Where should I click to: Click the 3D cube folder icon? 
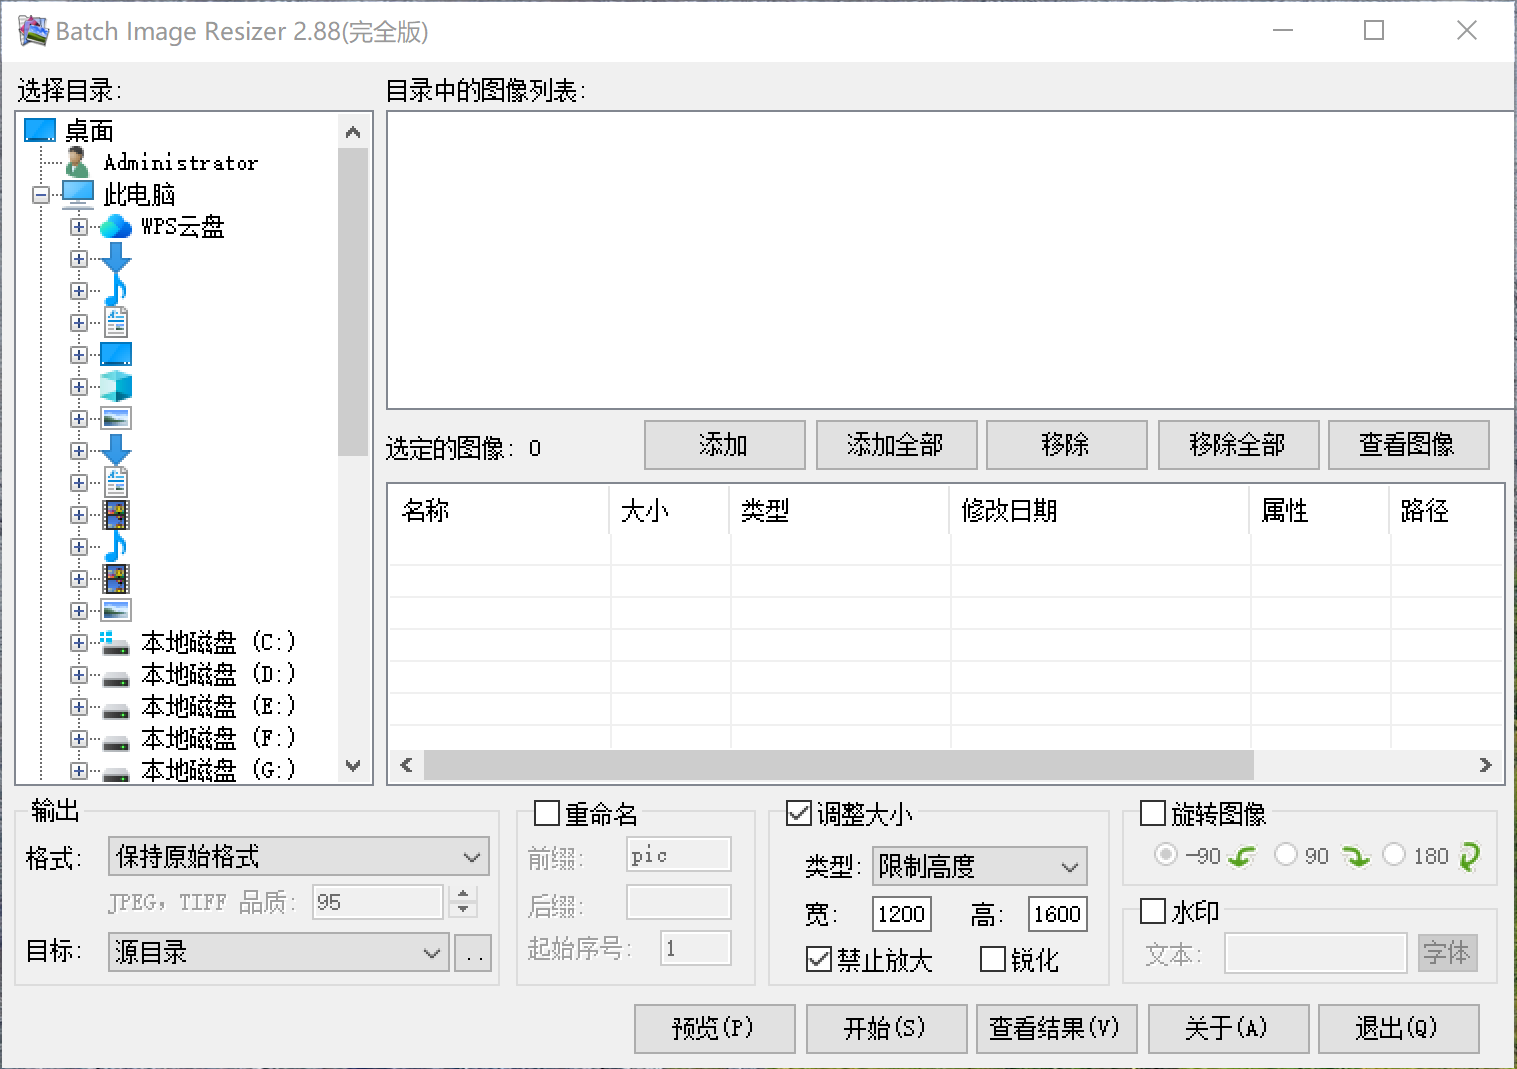click(116, 386)
